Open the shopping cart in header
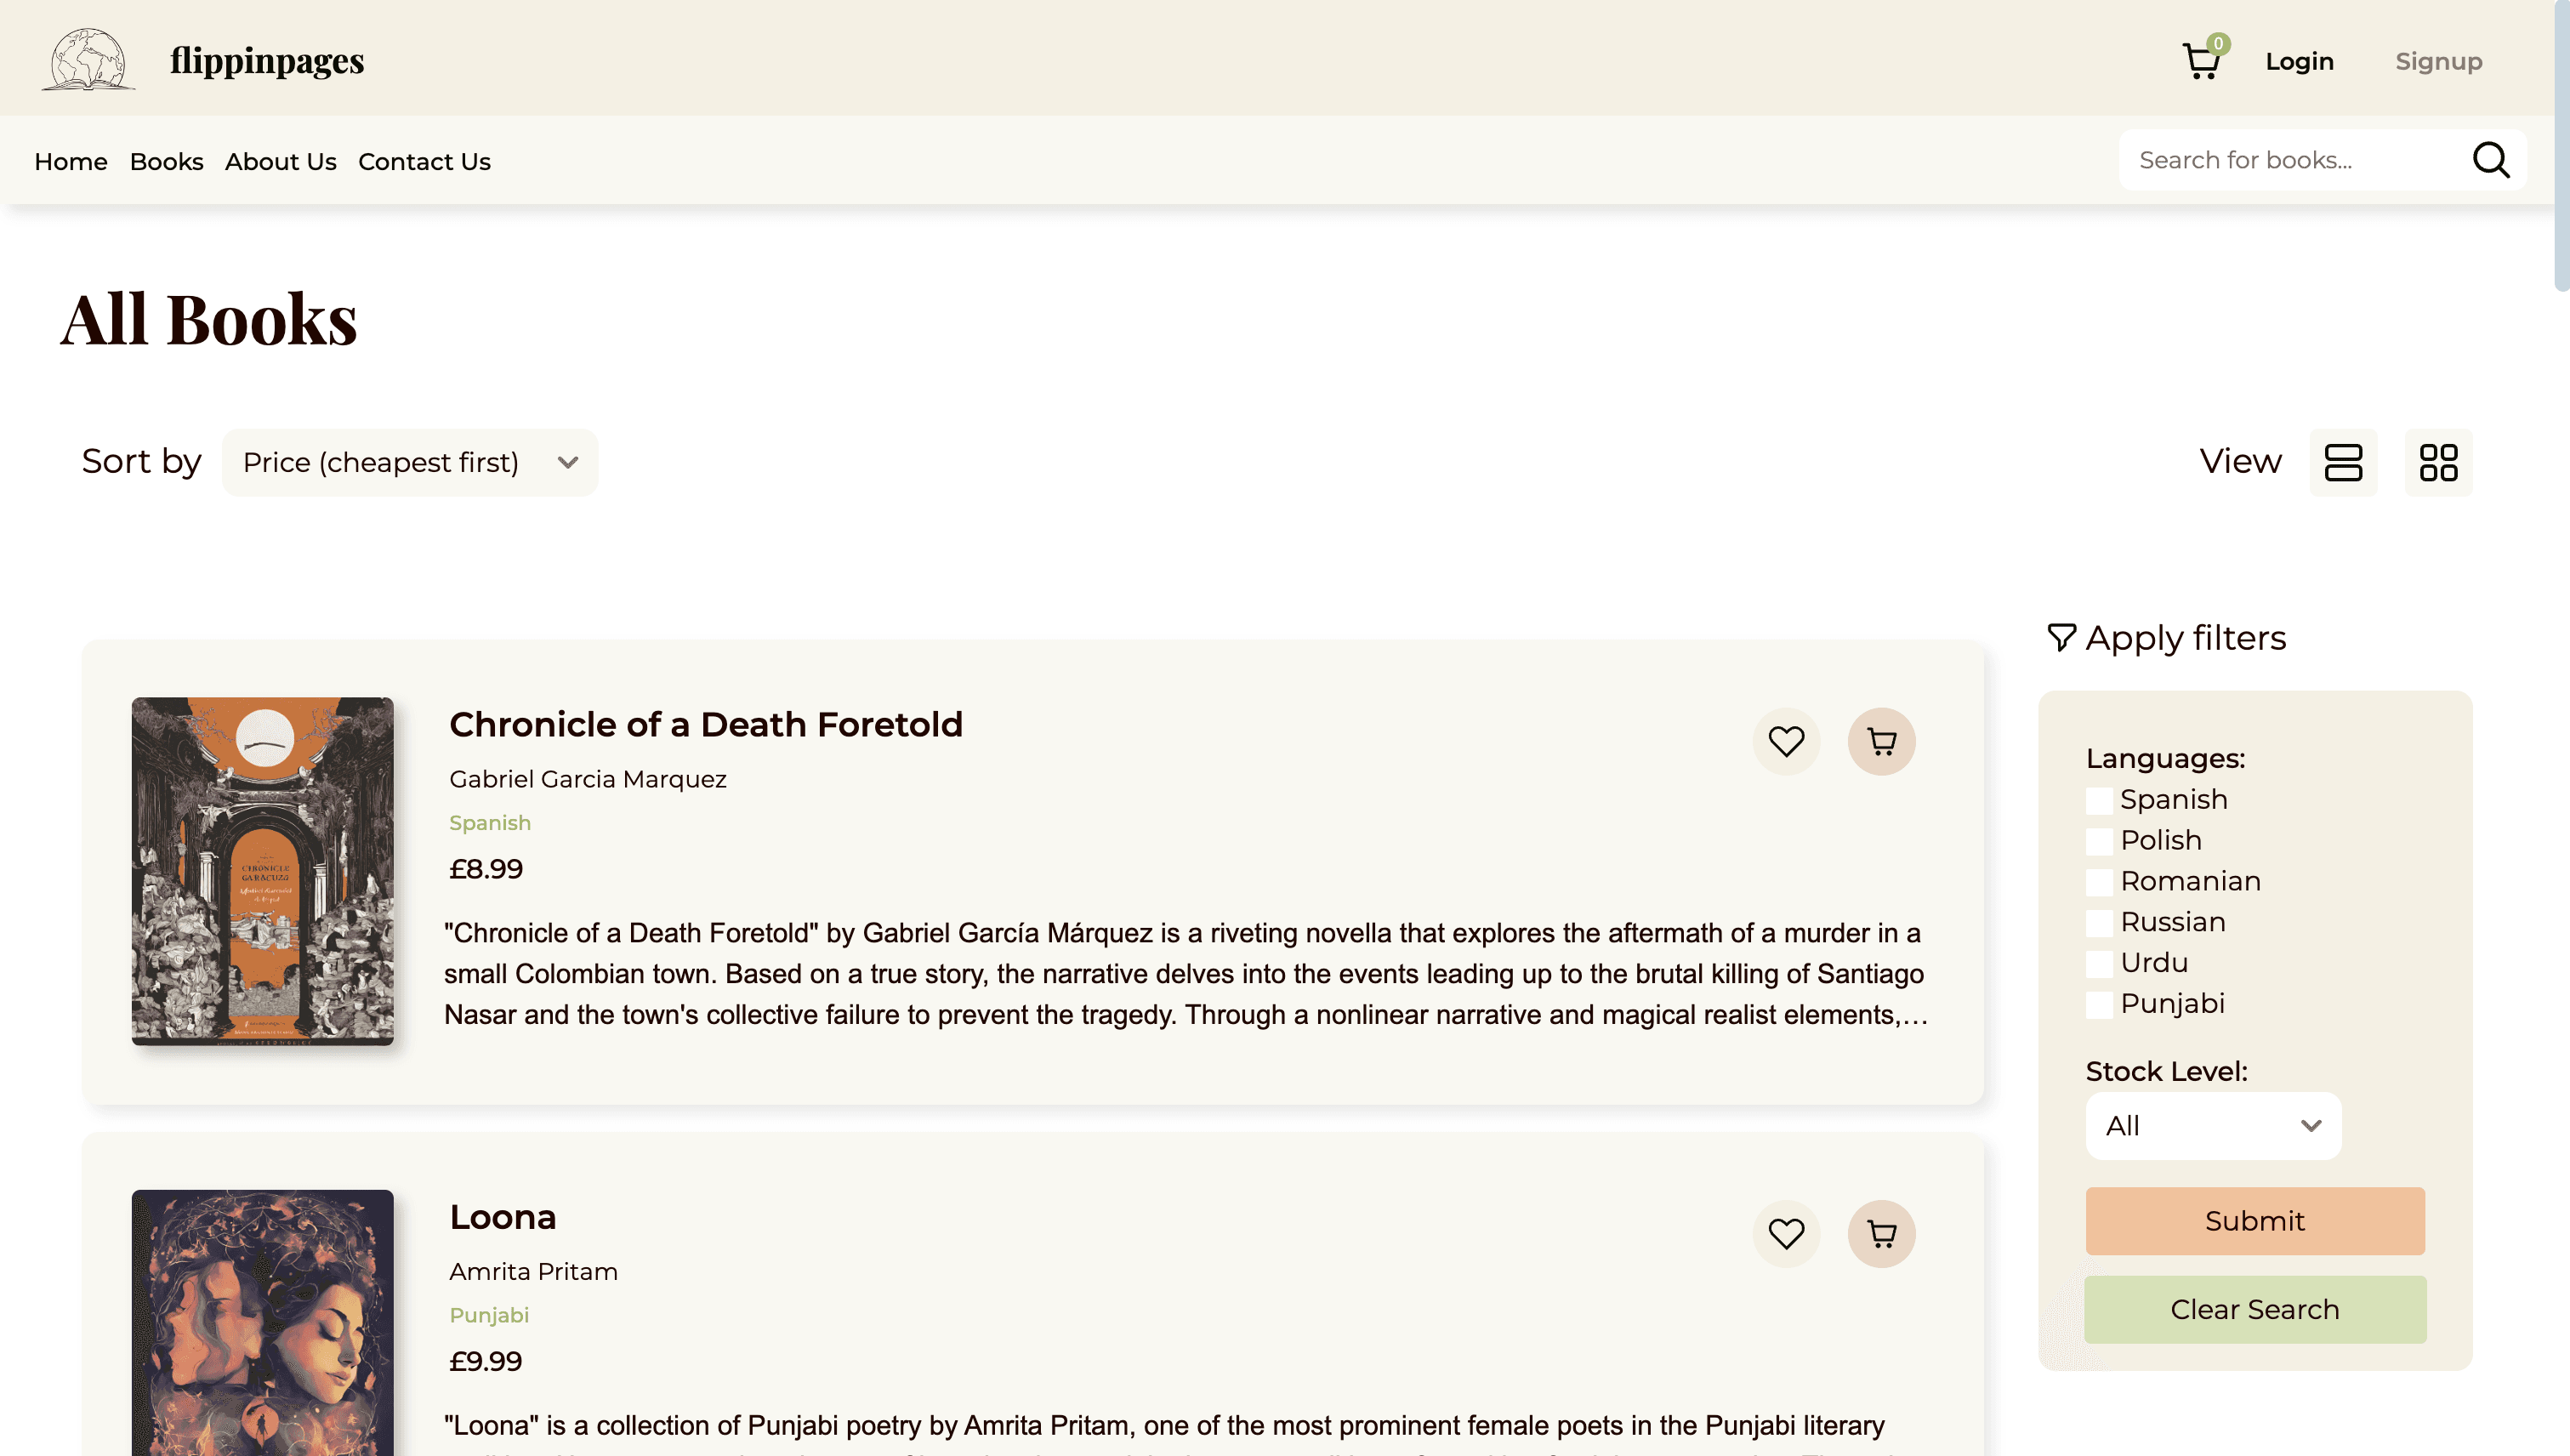The height and width of the screenshot is (1456, 2570). (2203, 60)
